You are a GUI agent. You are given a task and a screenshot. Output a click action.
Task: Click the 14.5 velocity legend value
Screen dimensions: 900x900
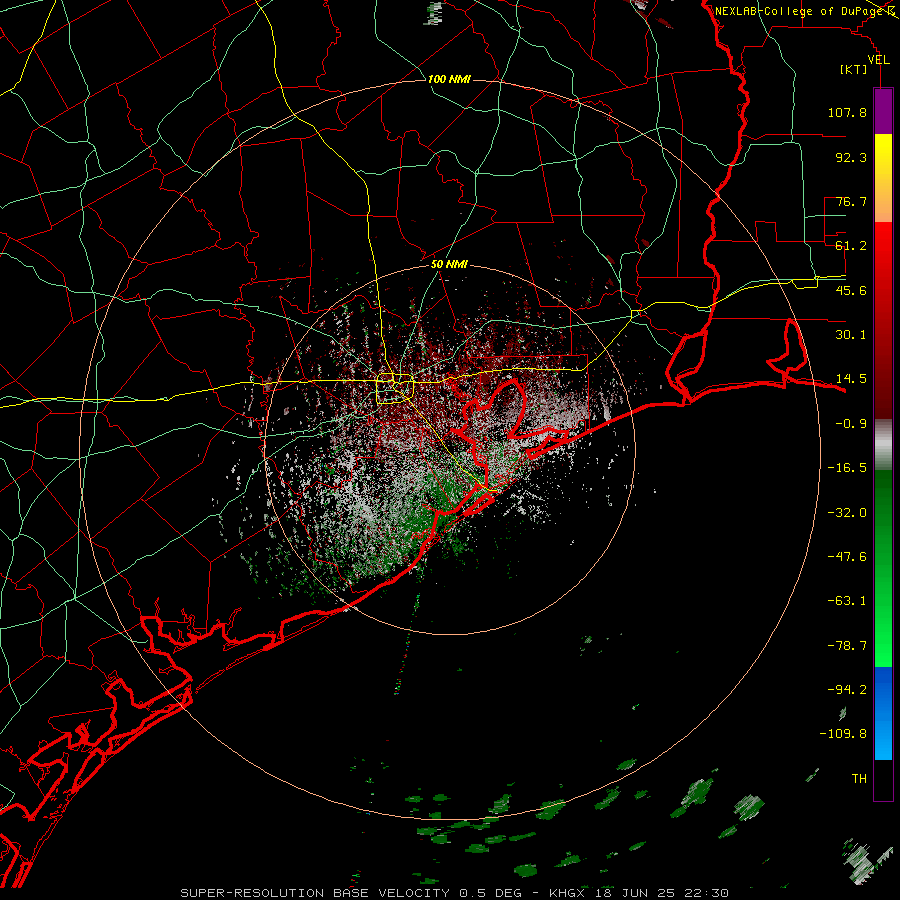point(851,379)
